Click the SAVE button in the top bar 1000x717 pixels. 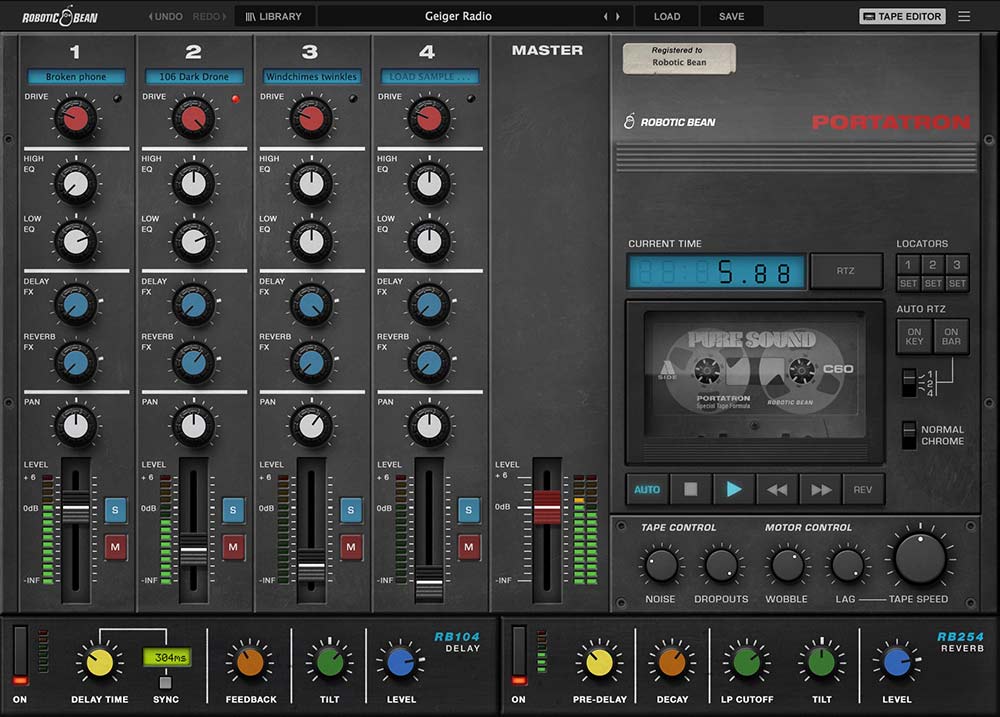(x=731, y=16)
